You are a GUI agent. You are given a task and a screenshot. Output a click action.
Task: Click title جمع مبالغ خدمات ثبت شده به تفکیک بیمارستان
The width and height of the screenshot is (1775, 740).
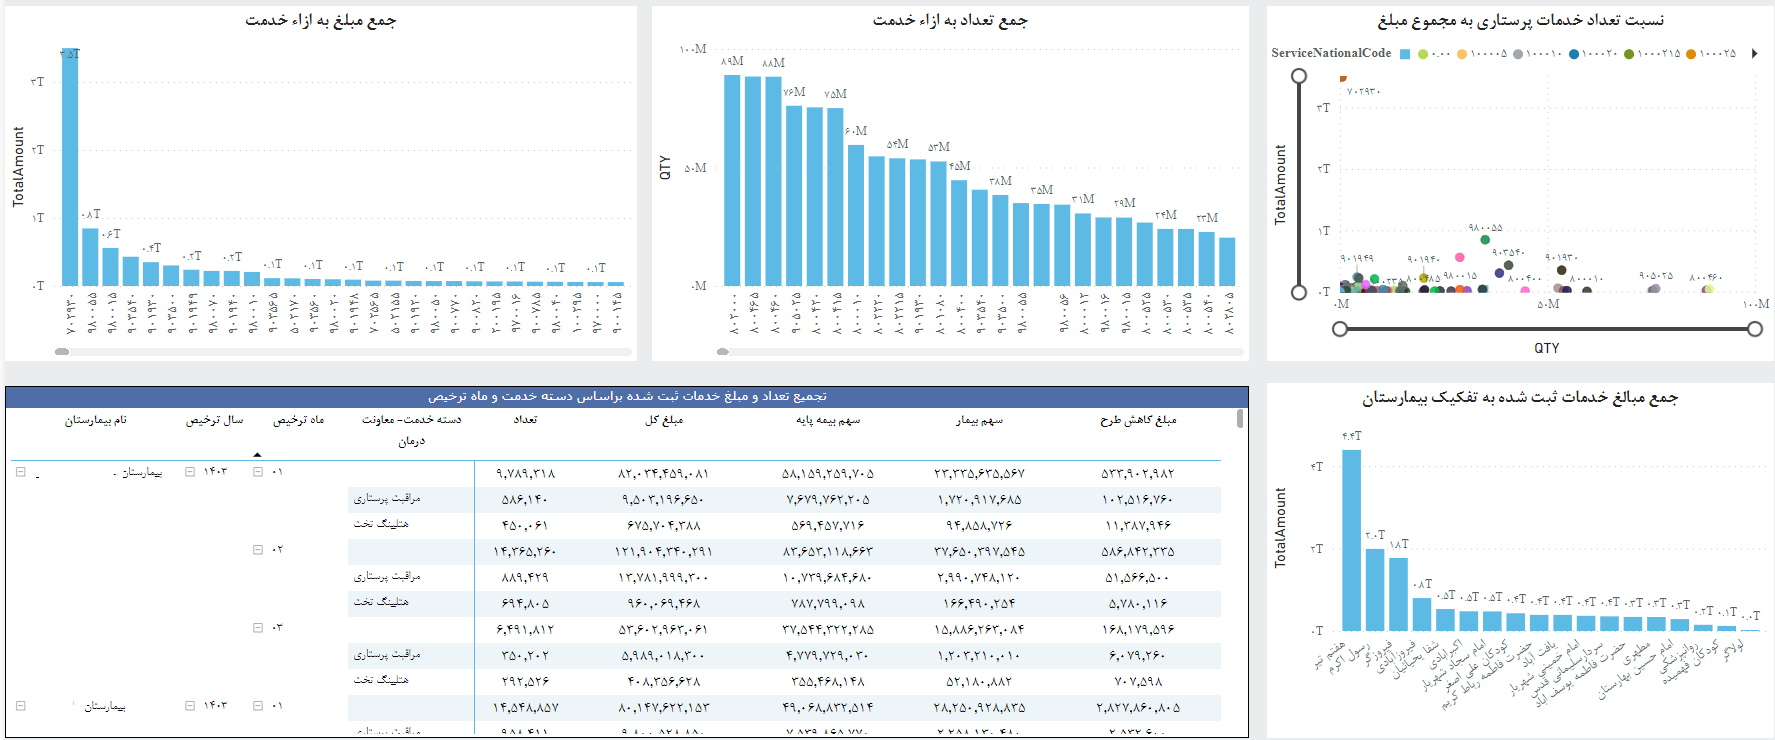1520,397
